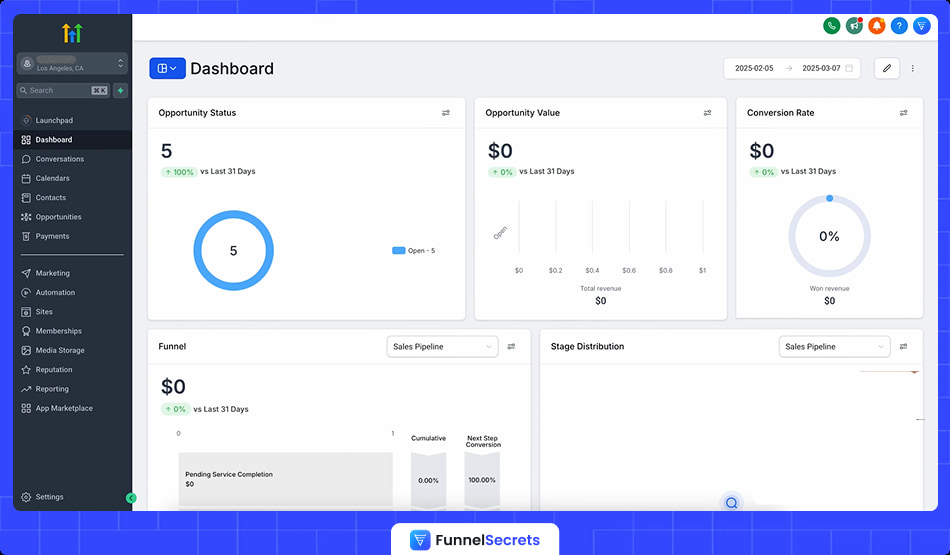Open the Conversion Rate widget filter icon
The image size is (950, 555).
coord(903,113)
